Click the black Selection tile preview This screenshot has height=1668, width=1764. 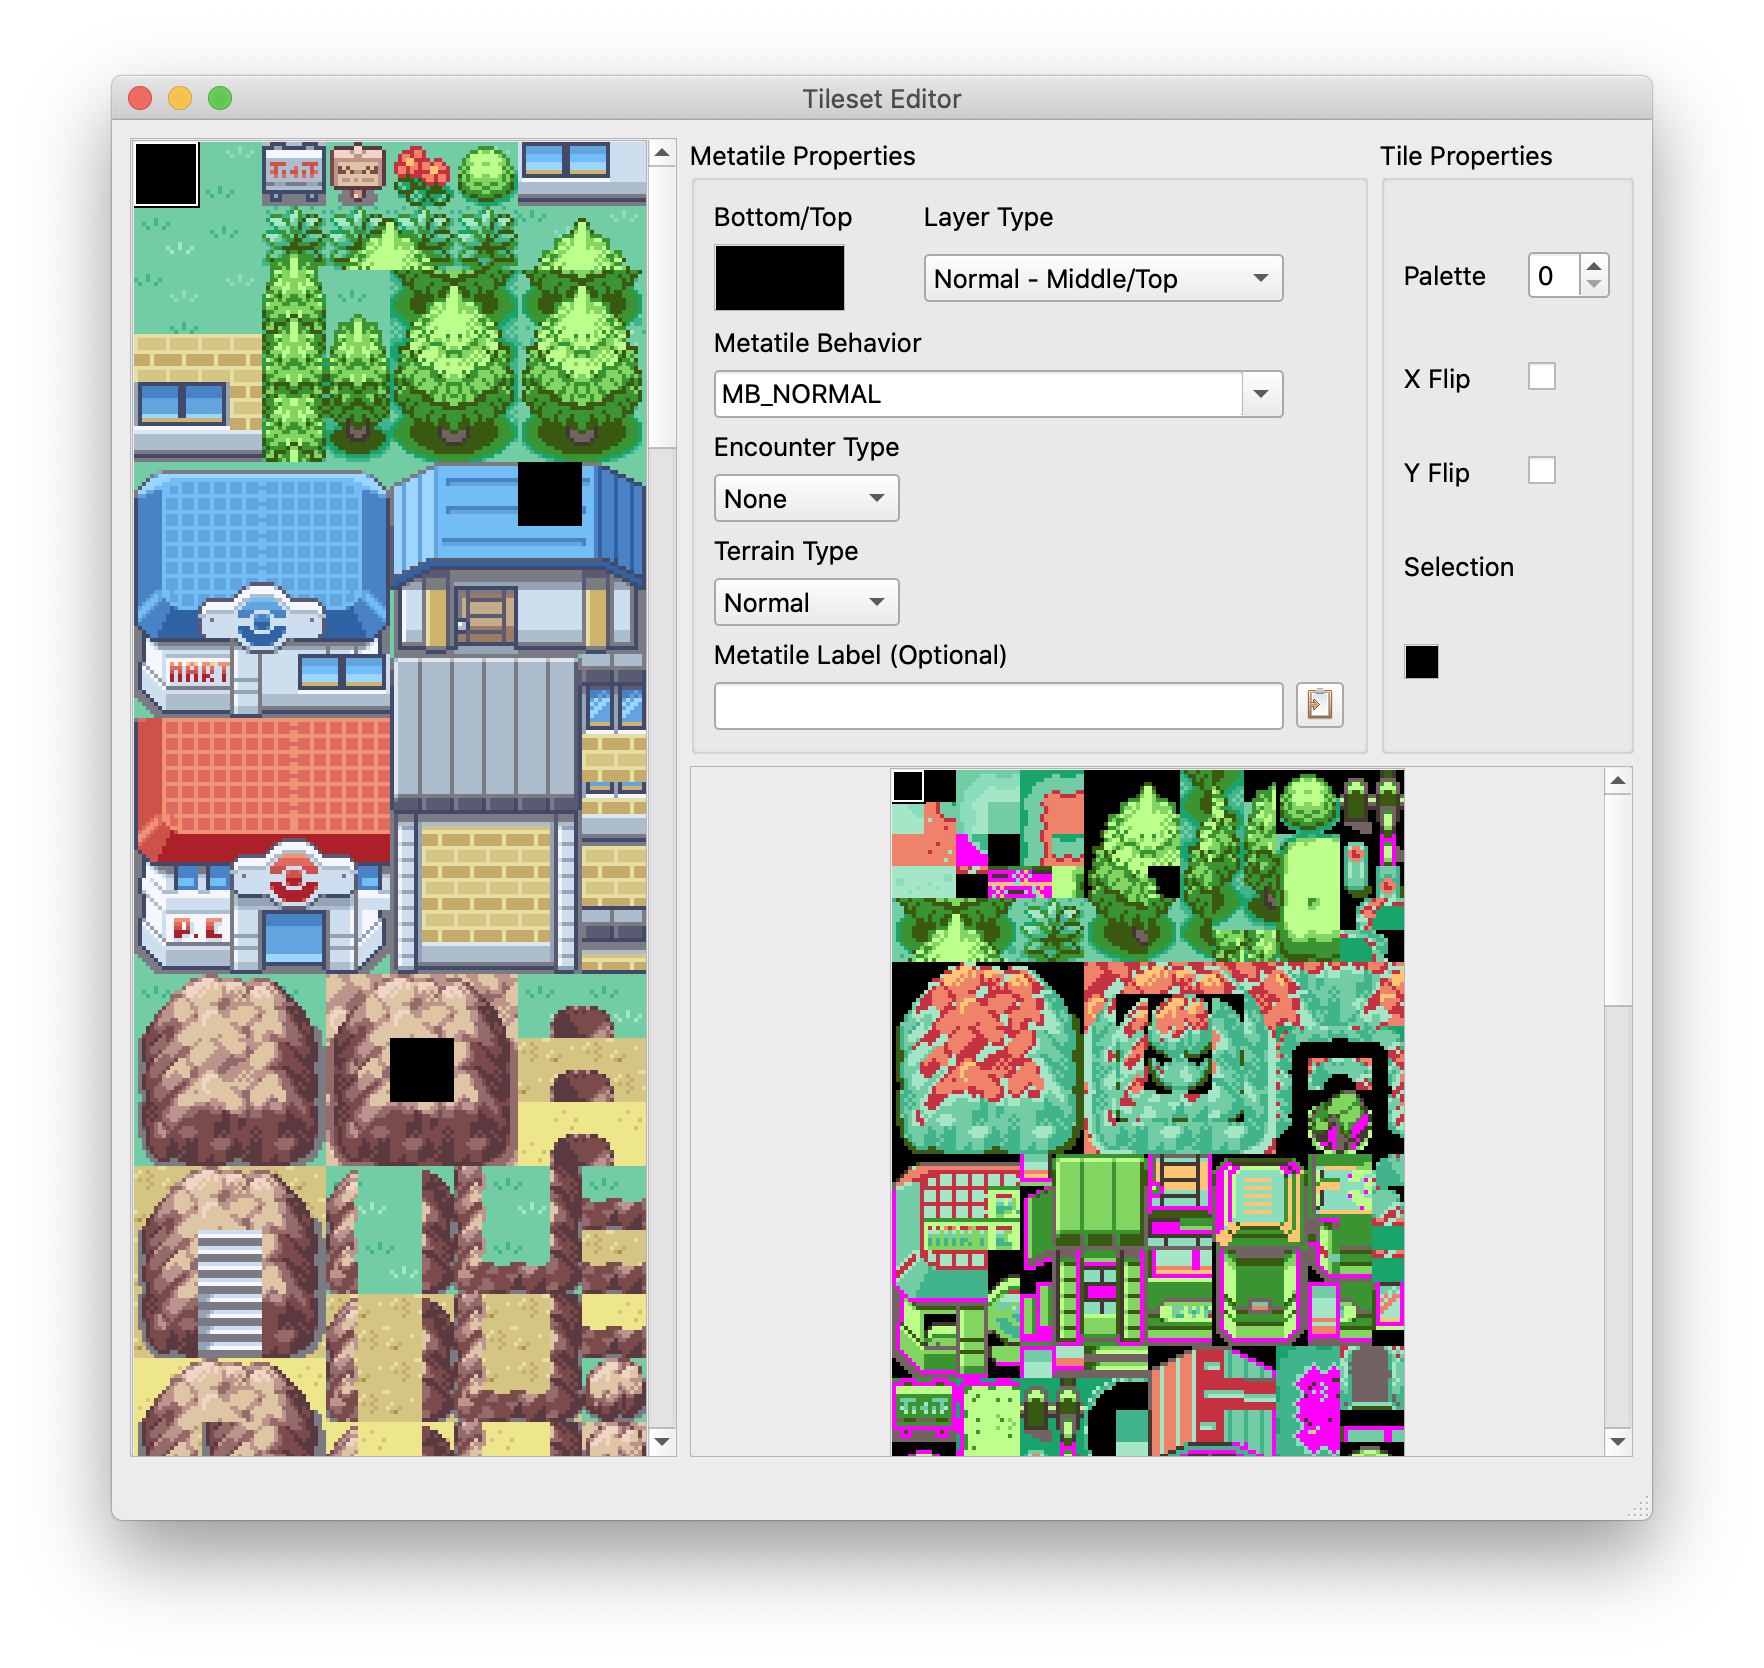tap(1422, 662)
